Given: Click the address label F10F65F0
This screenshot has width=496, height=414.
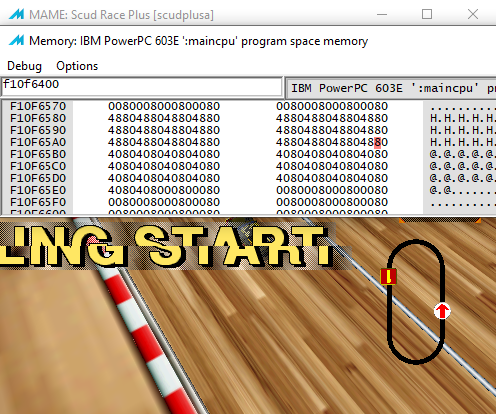Looking at the screenshot, I should click(38, 202).
